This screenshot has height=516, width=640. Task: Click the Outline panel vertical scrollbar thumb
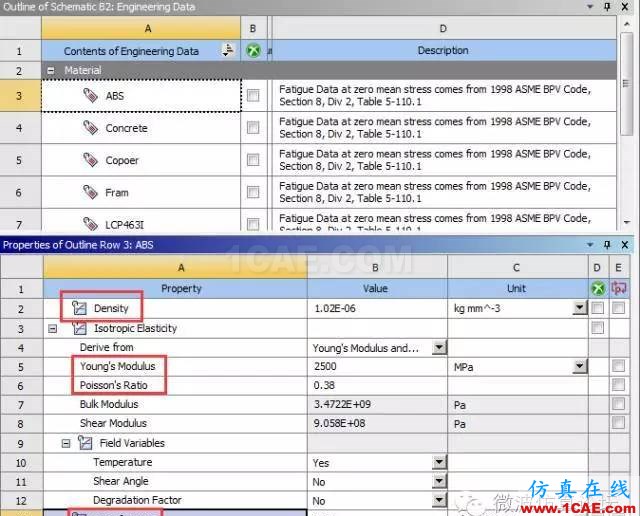point(627,84)
